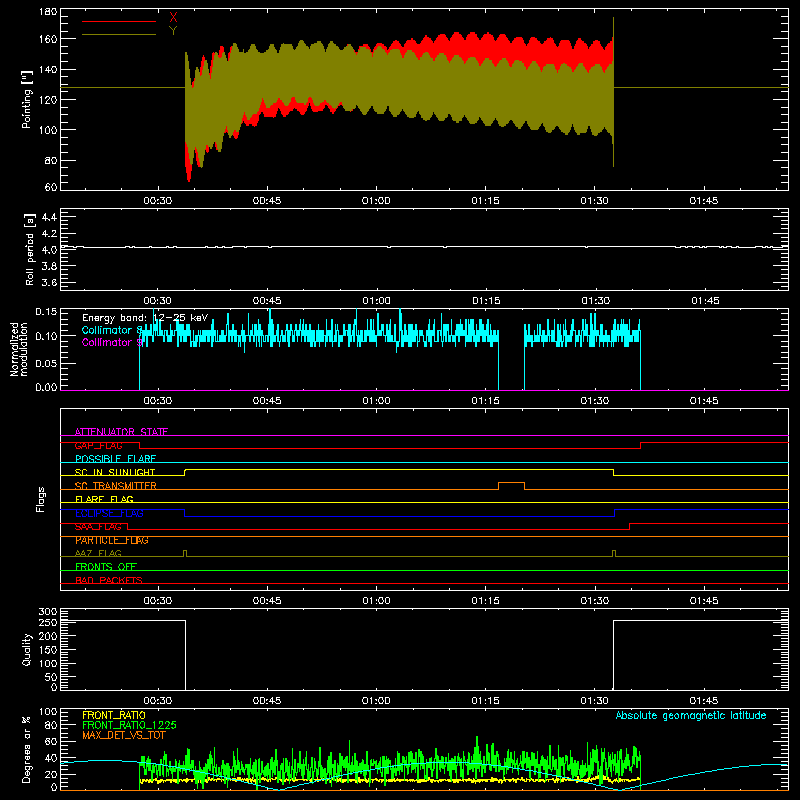Click the orange 'MAX_DET_VS_TOT' legend label

click(x=124, y=735)
